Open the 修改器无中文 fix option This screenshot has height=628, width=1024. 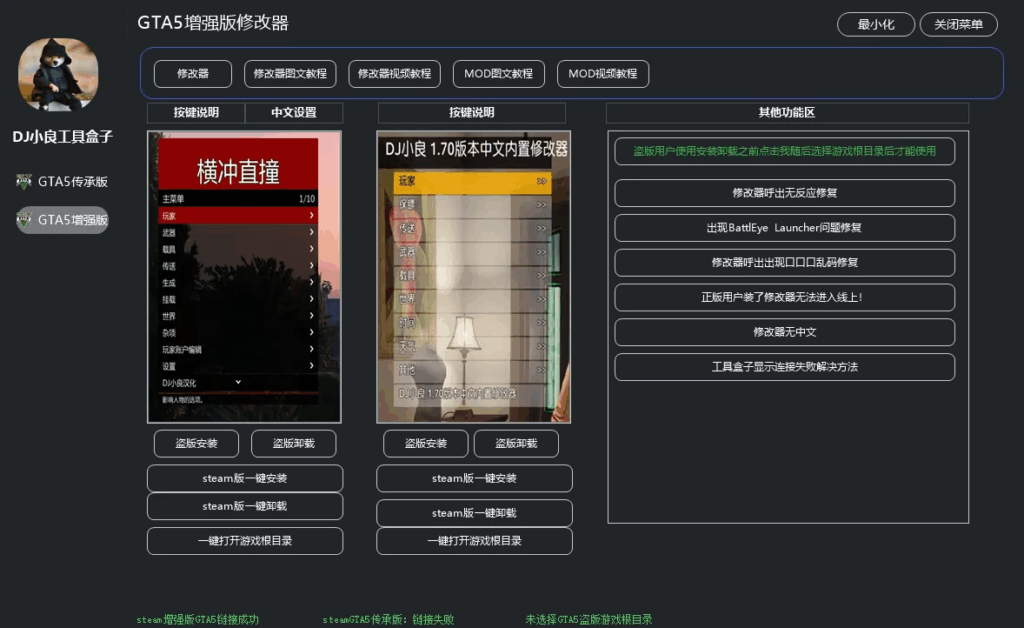(x=784, y=332)
